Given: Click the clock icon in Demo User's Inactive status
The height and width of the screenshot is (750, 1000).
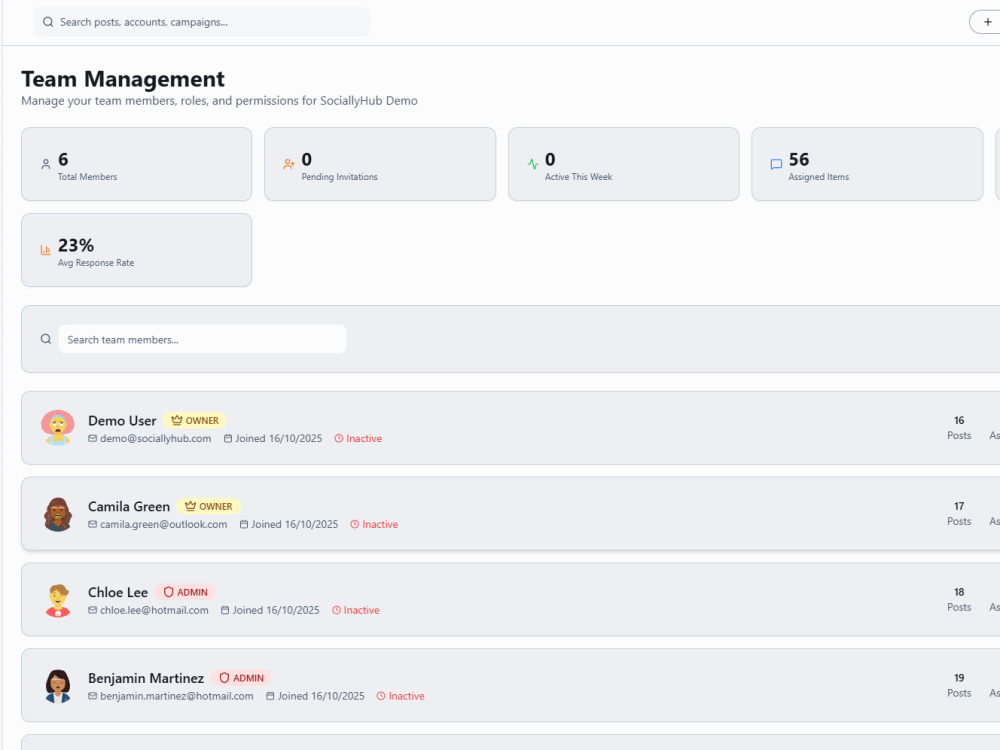Looking at the screenshot, I should tap(339, 439).
